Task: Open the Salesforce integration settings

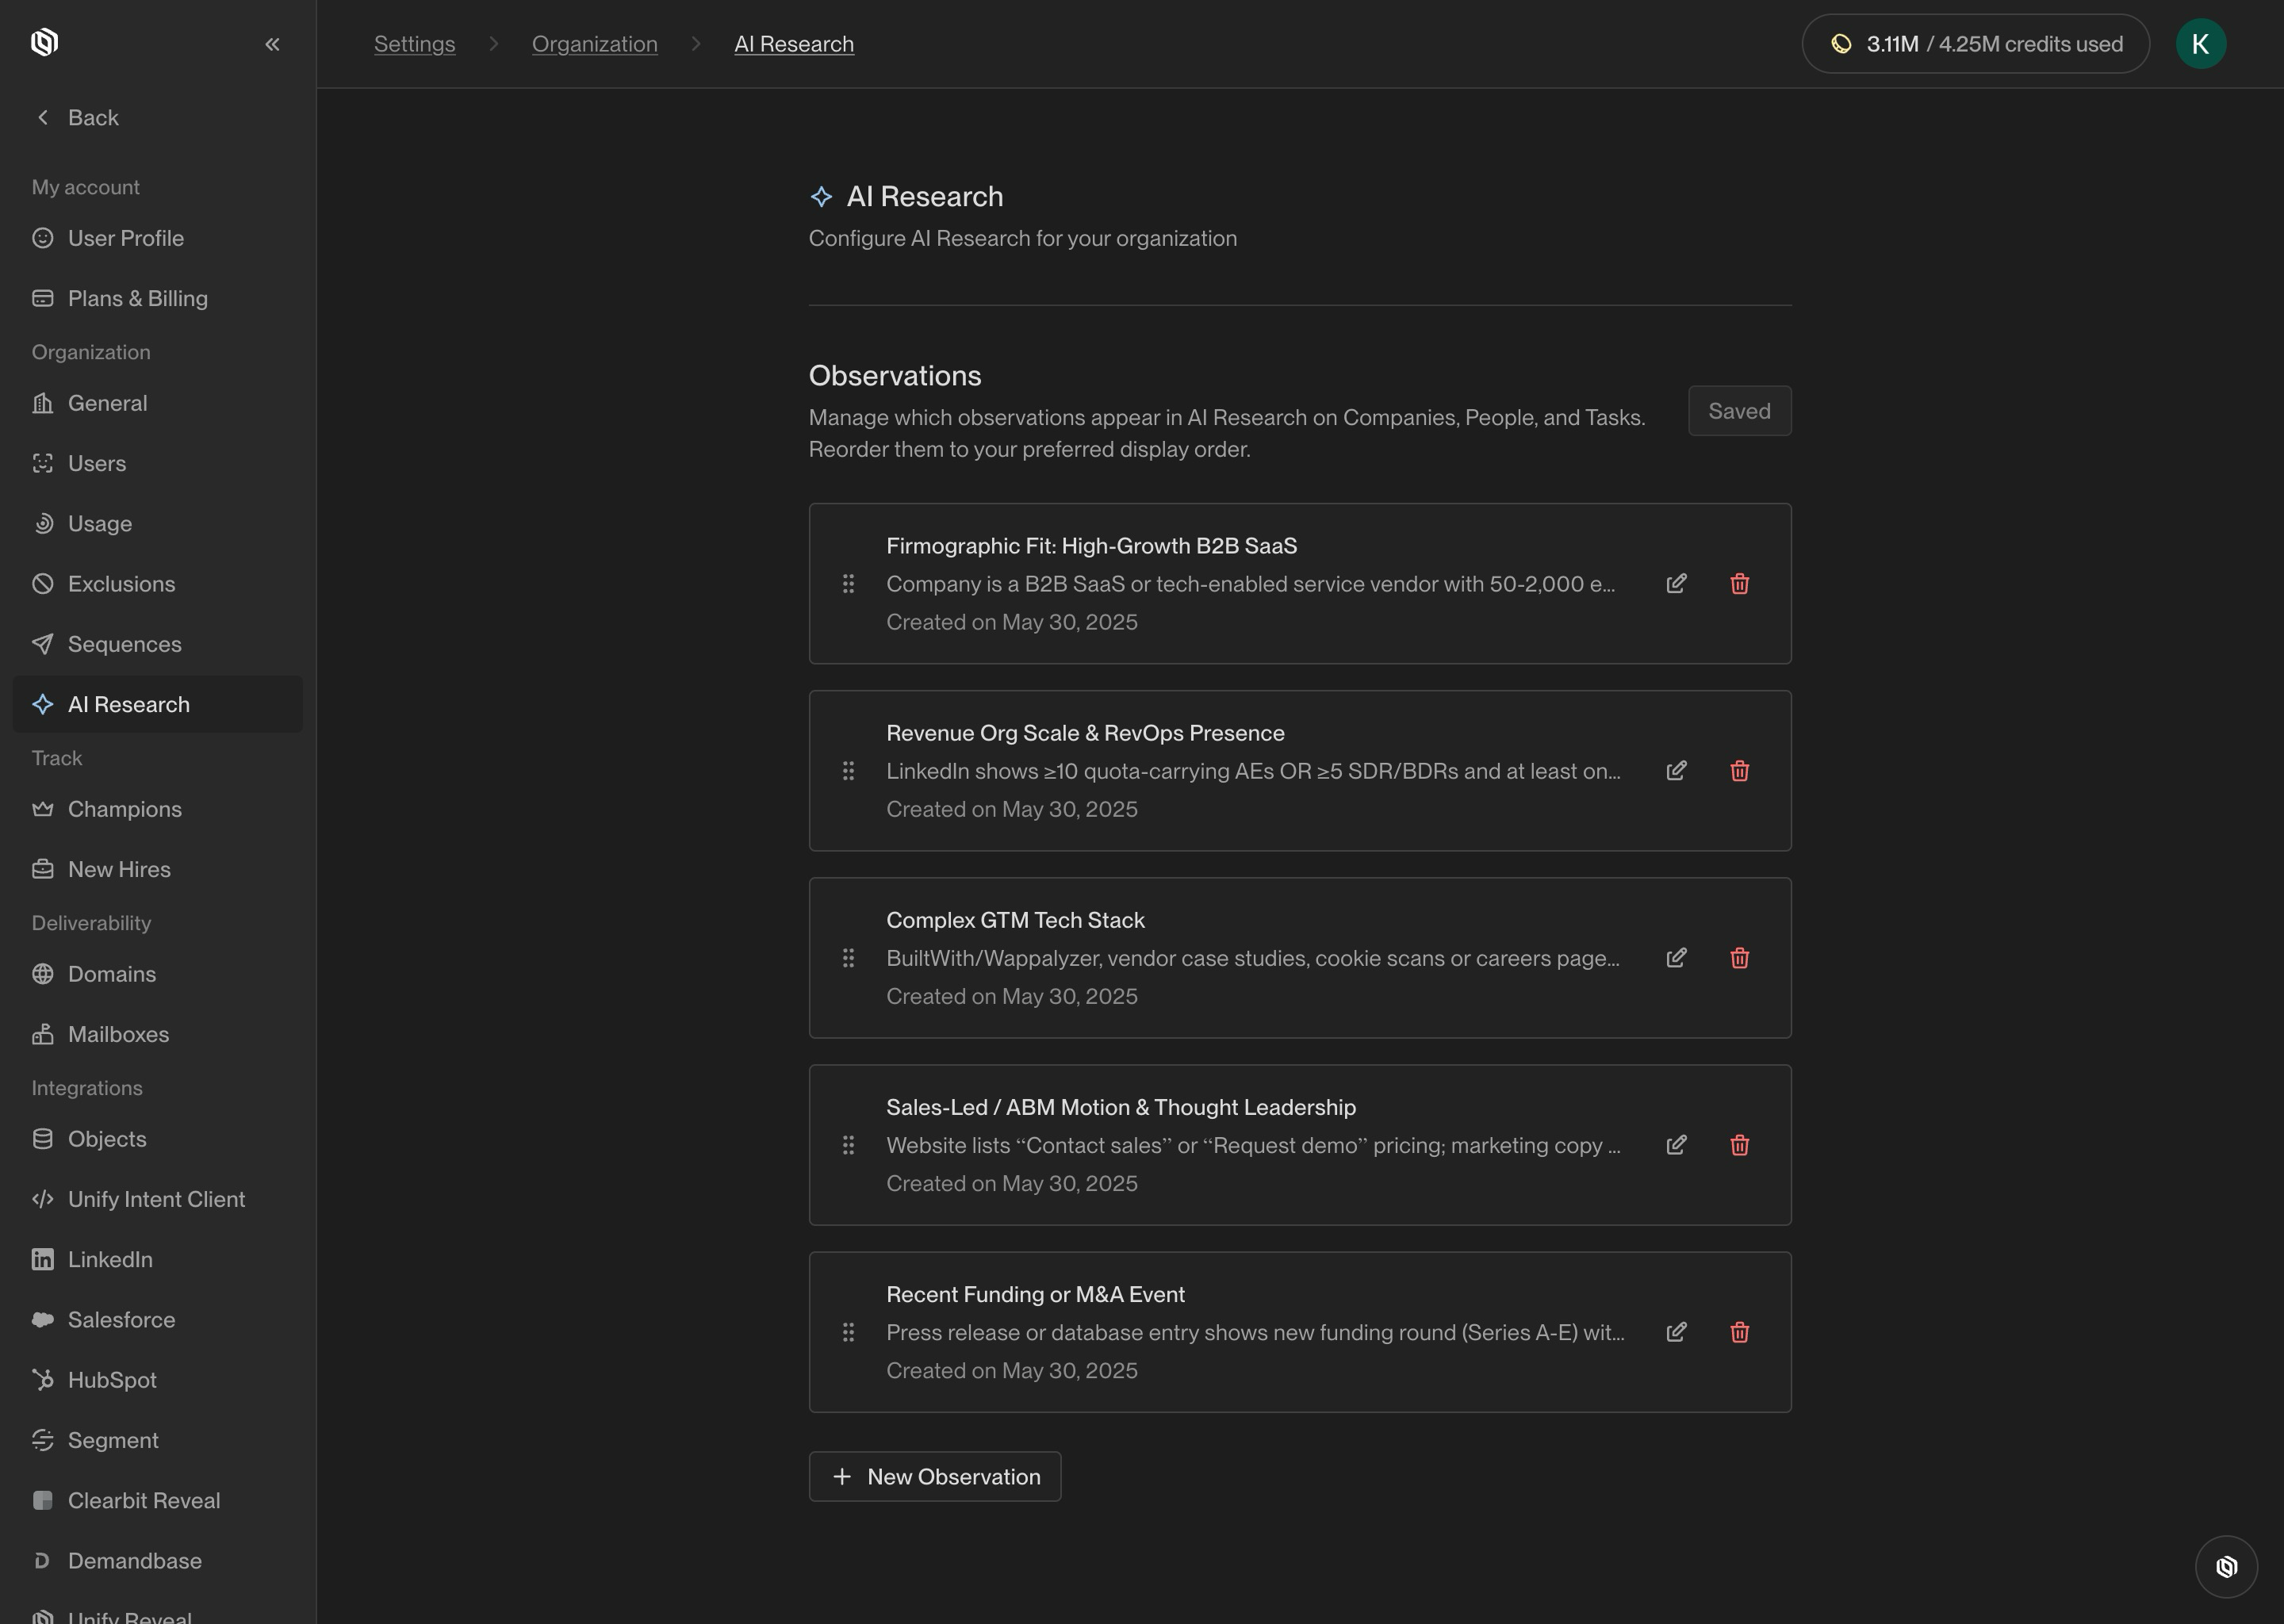Action: point(121,1320)
